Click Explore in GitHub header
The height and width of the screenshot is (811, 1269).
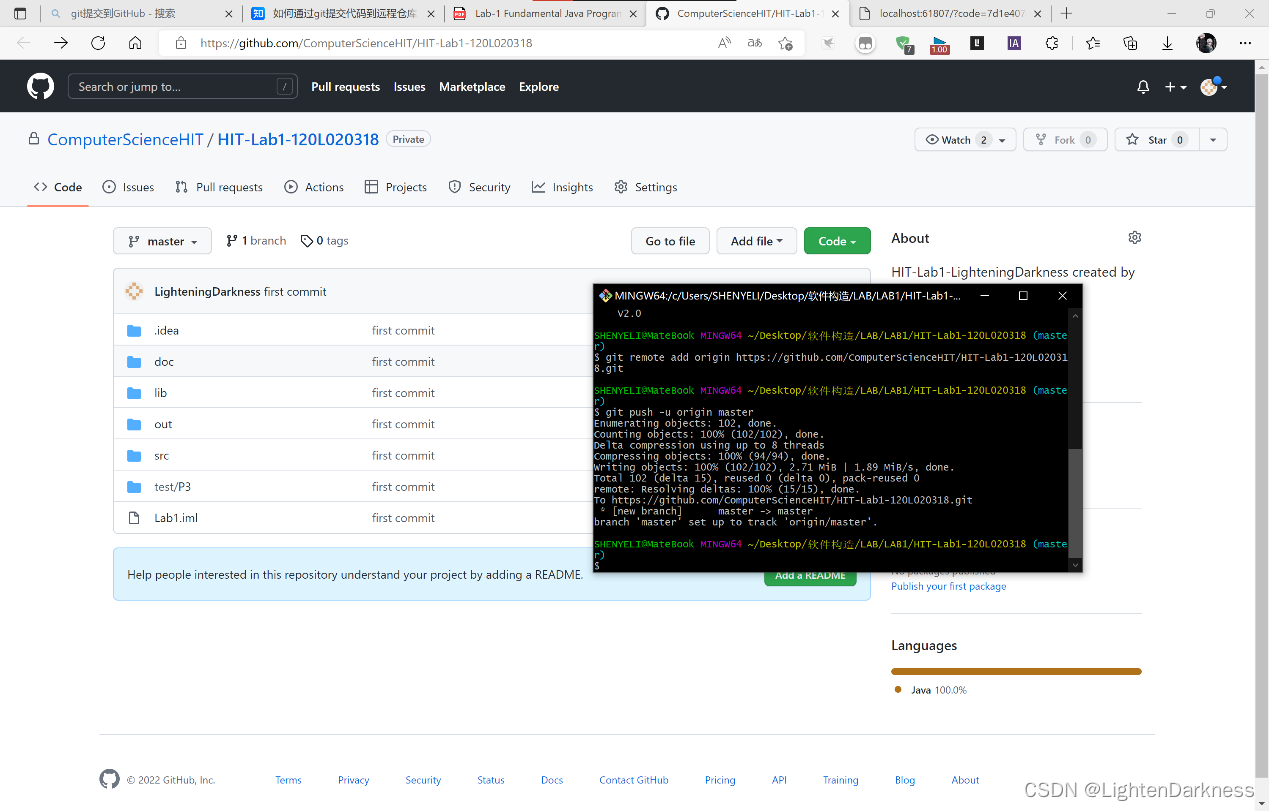coord(539,87)
